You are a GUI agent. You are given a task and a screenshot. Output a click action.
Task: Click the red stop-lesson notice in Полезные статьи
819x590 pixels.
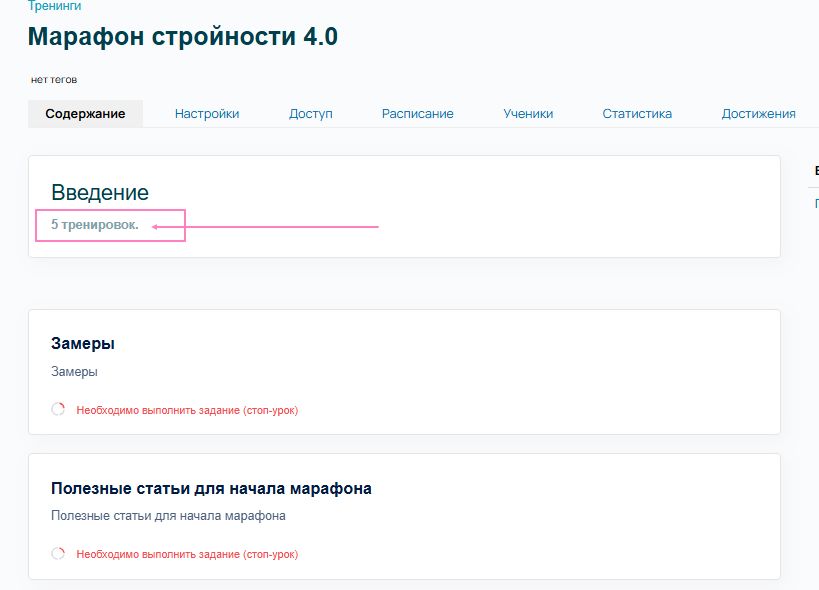187,554
